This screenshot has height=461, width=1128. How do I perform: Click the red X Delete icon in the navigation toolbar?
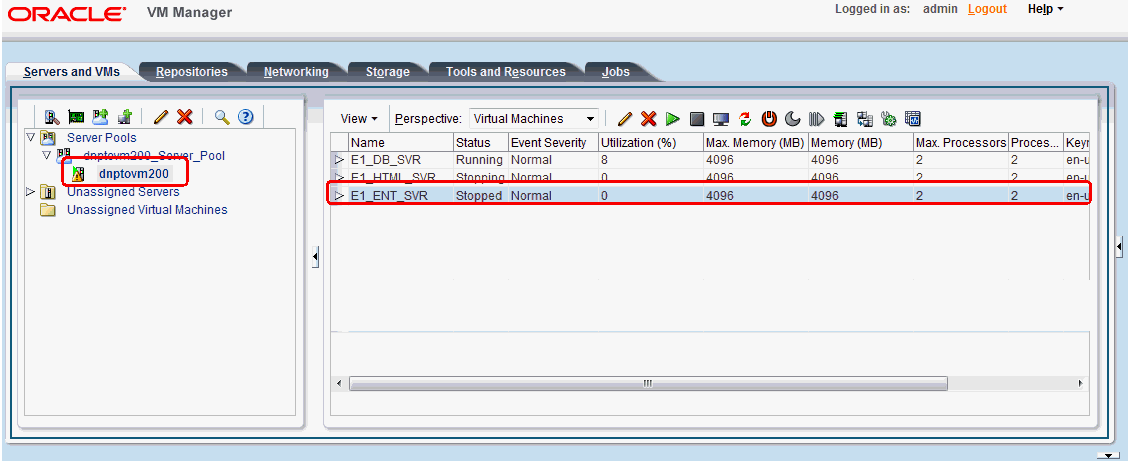185,117
